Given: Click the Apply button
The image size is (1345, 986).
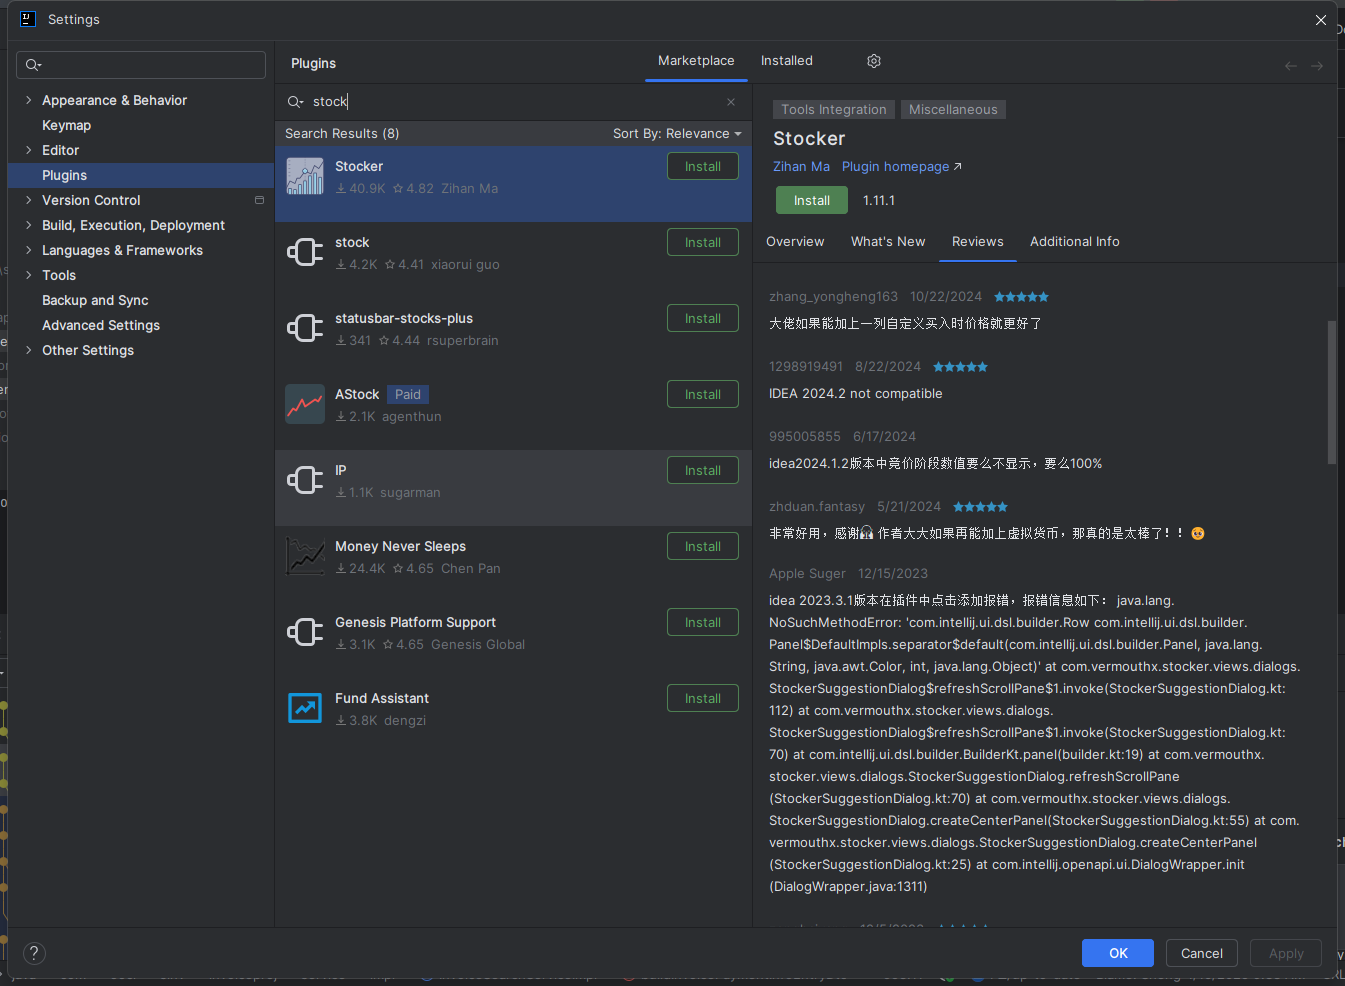Looking at the screenshot, I should [x=1286, y=953].
